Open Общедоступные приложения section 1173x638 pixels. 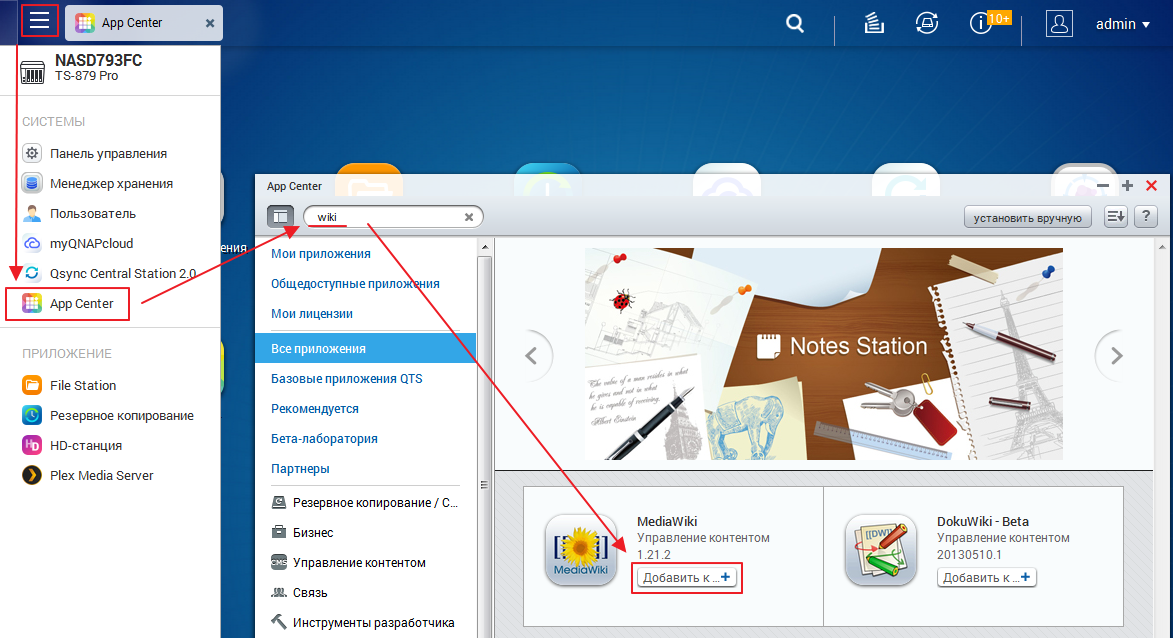click(x=355, y=283)
